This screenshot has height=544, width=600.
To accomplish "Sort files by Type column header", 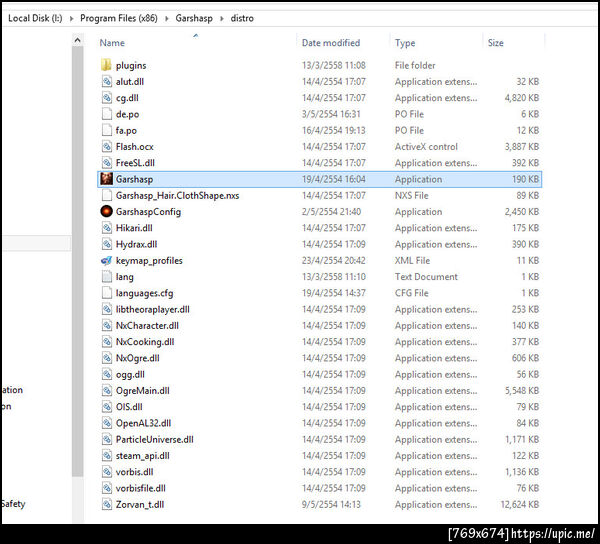I will click(405, 43).
